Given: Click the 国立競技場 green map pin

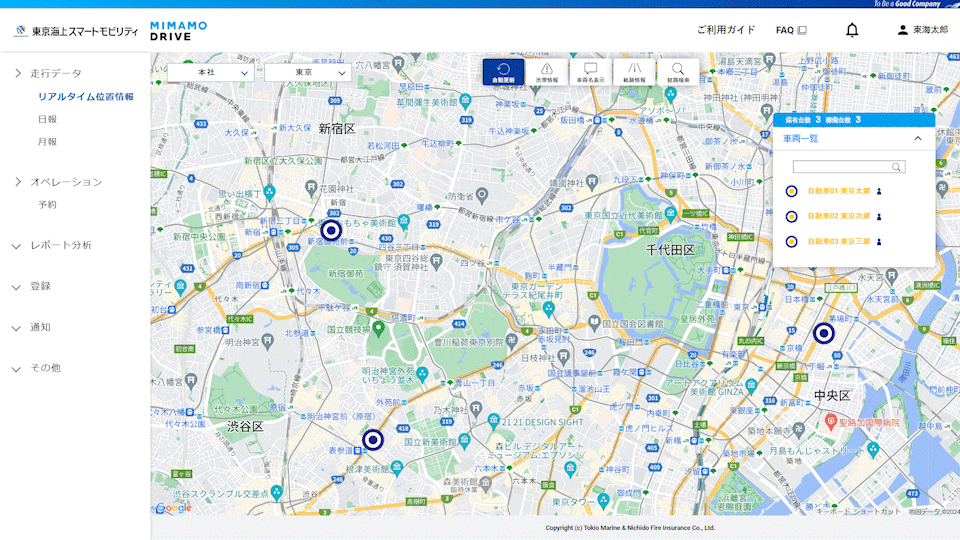Looking at the screenshot, I should [x=378, y=329].
